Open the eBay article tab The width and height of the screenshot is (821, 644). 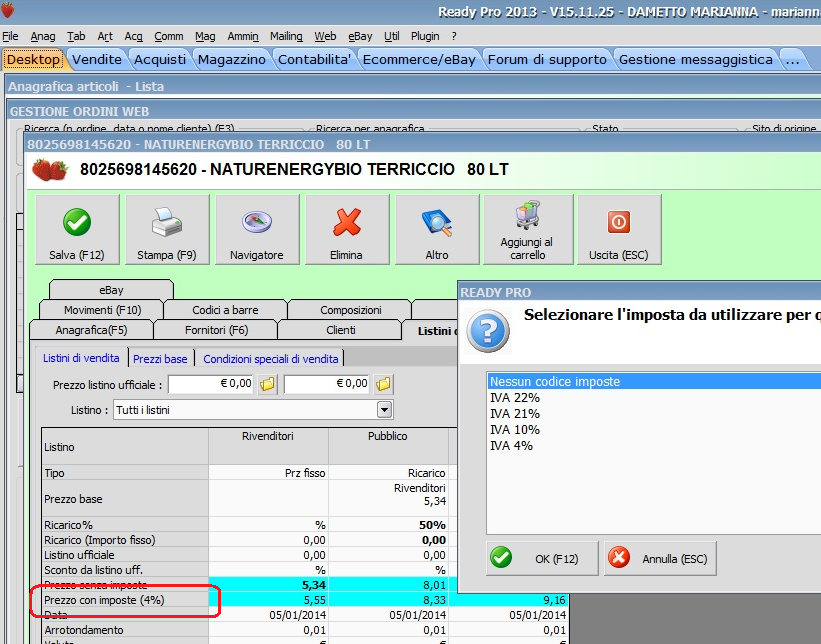click(x=111, y=290)
